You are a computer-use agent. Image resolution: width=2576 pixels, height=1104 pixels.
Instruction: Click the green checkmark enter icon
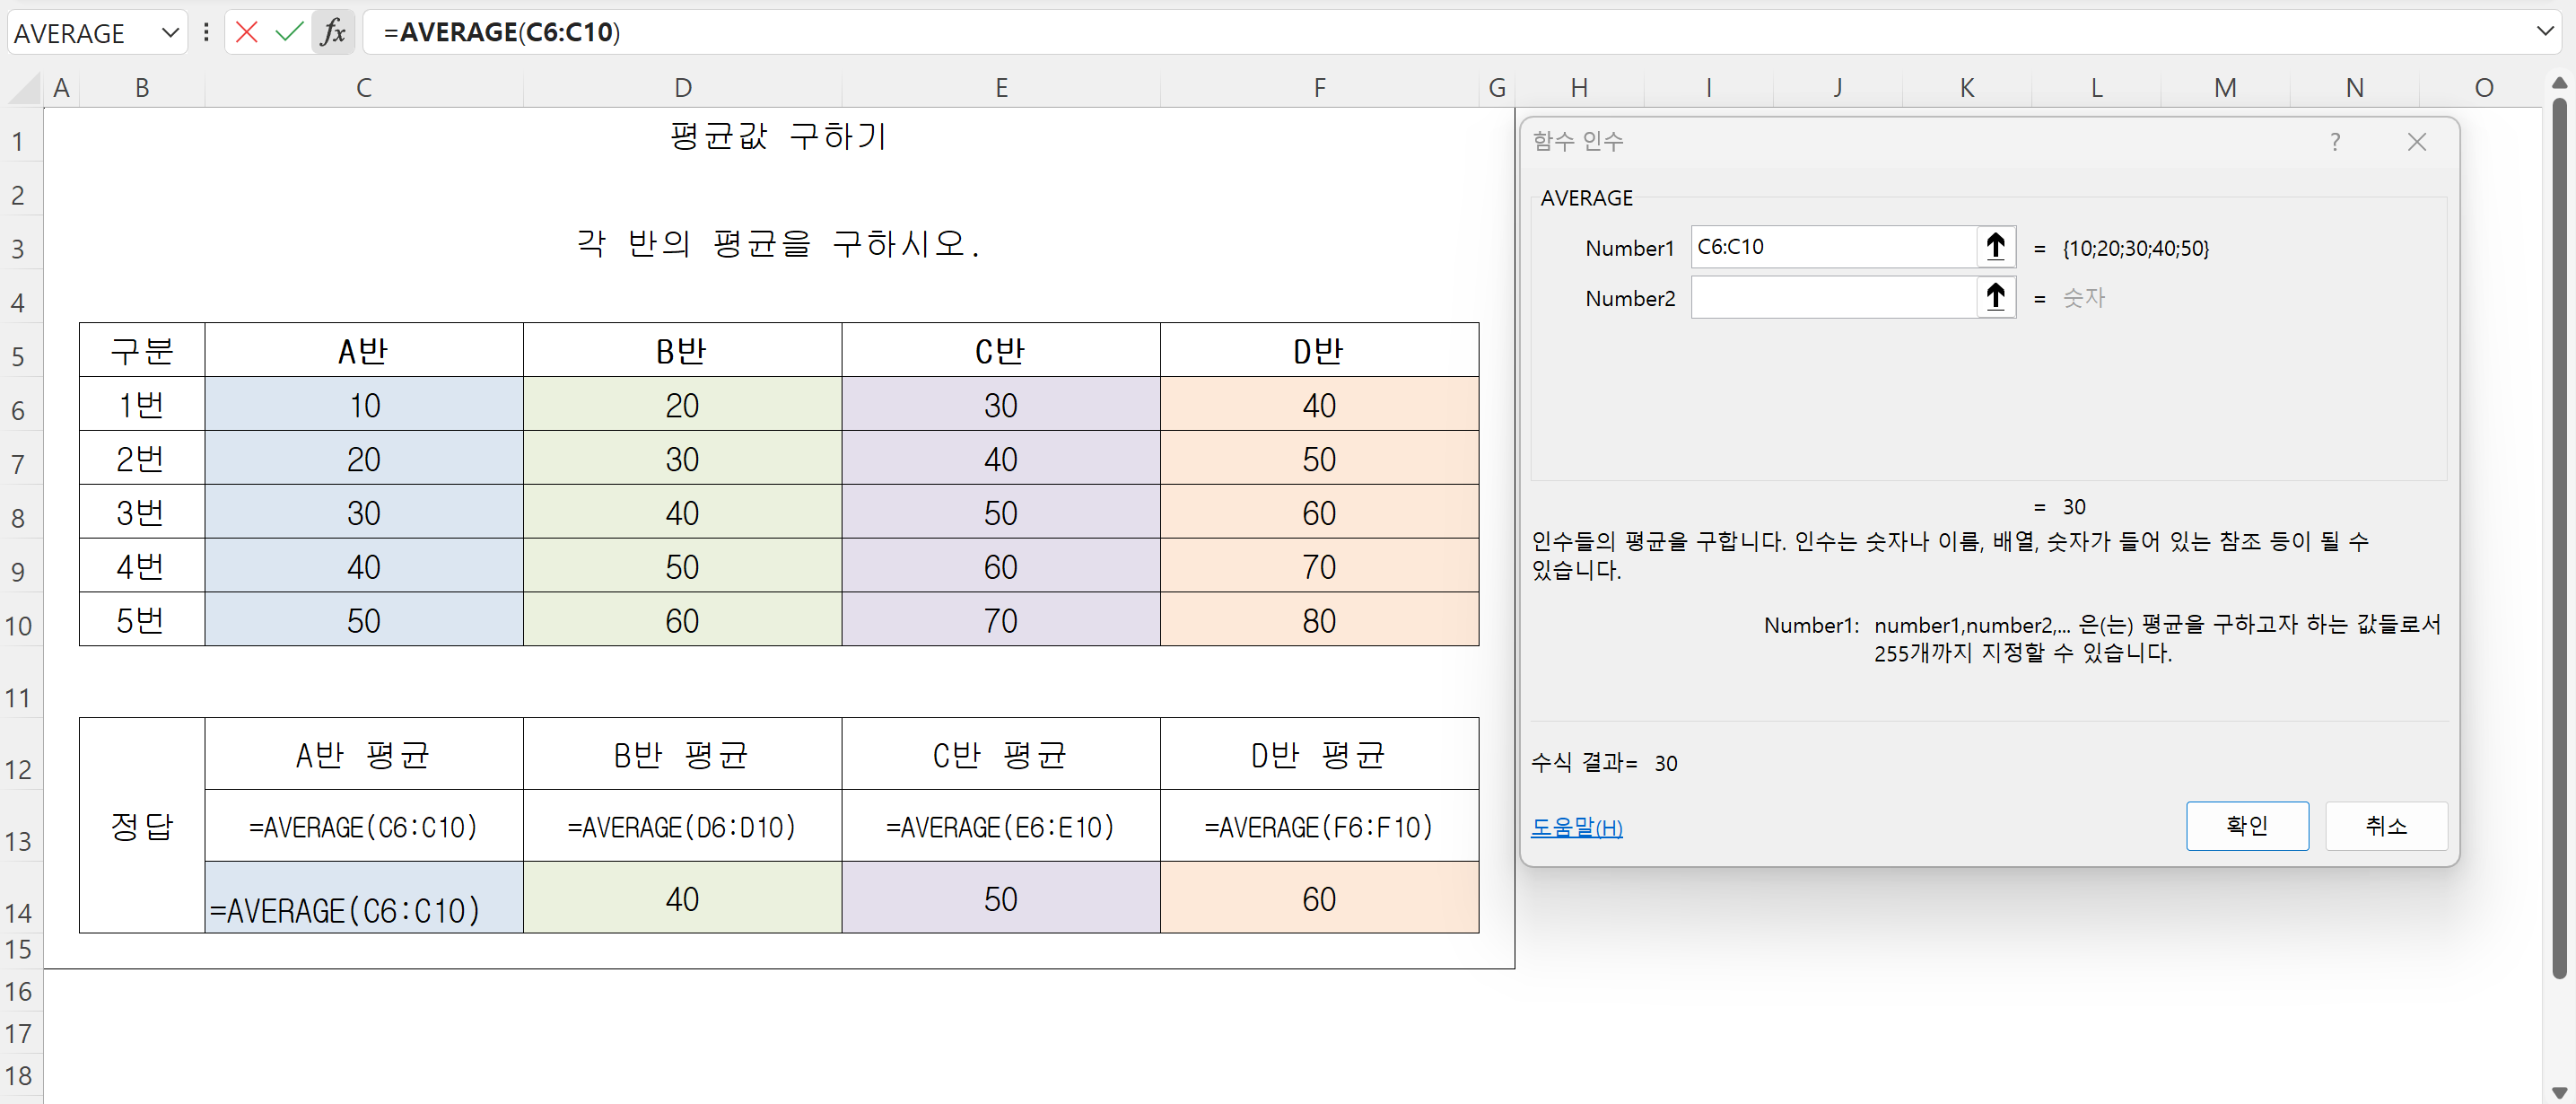(289, 32)
